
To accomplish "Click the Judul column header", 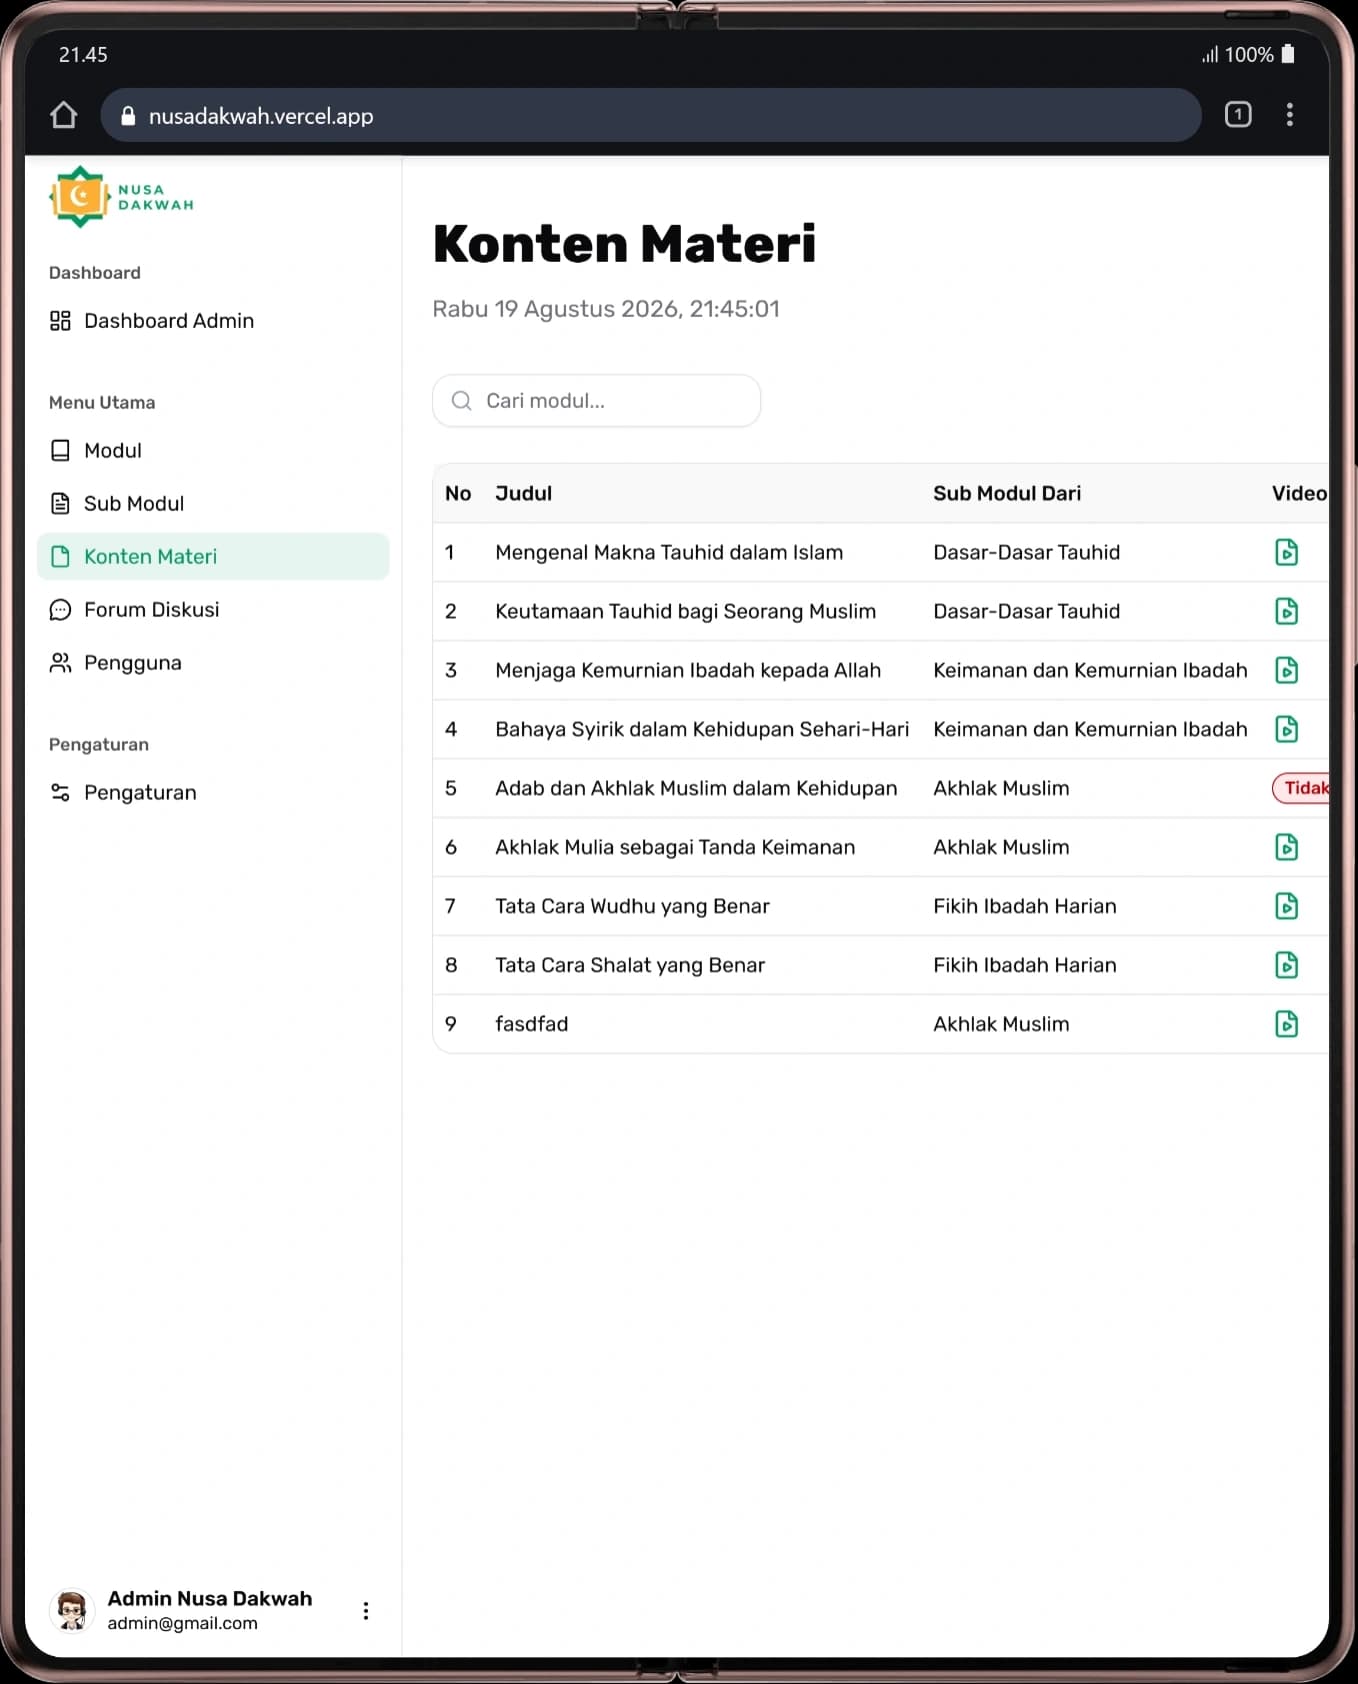I will [524, 493].
